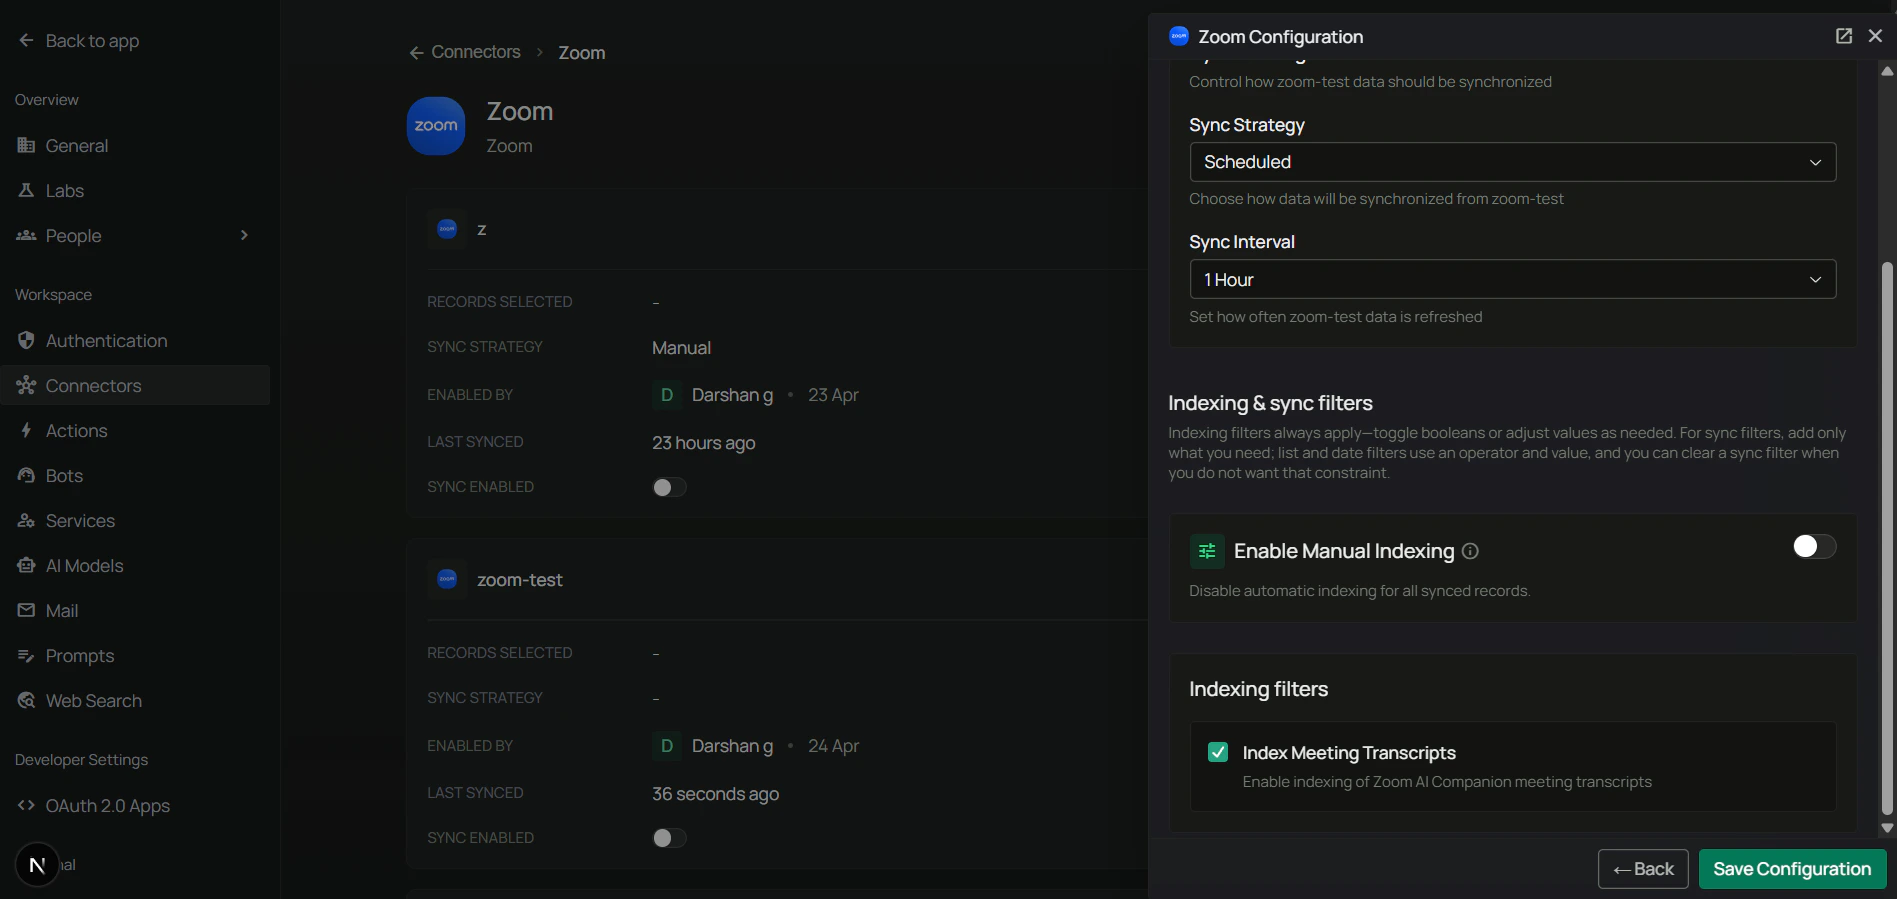
Task: Expand the People submenu chevron
Action: [244, 235]
